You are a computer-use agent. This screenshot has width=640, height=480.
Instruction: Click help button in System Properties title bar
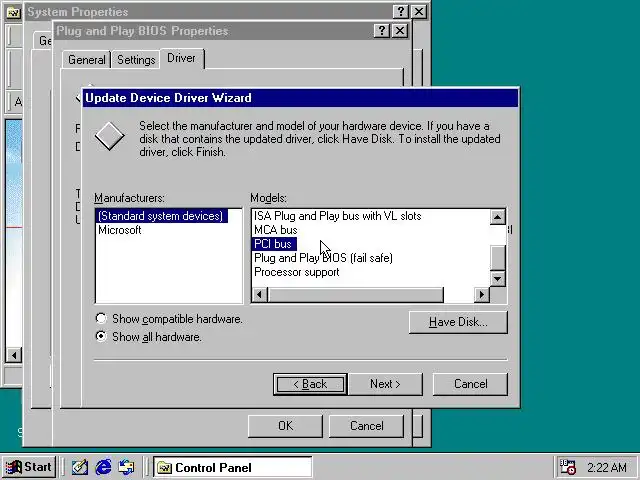401,11
